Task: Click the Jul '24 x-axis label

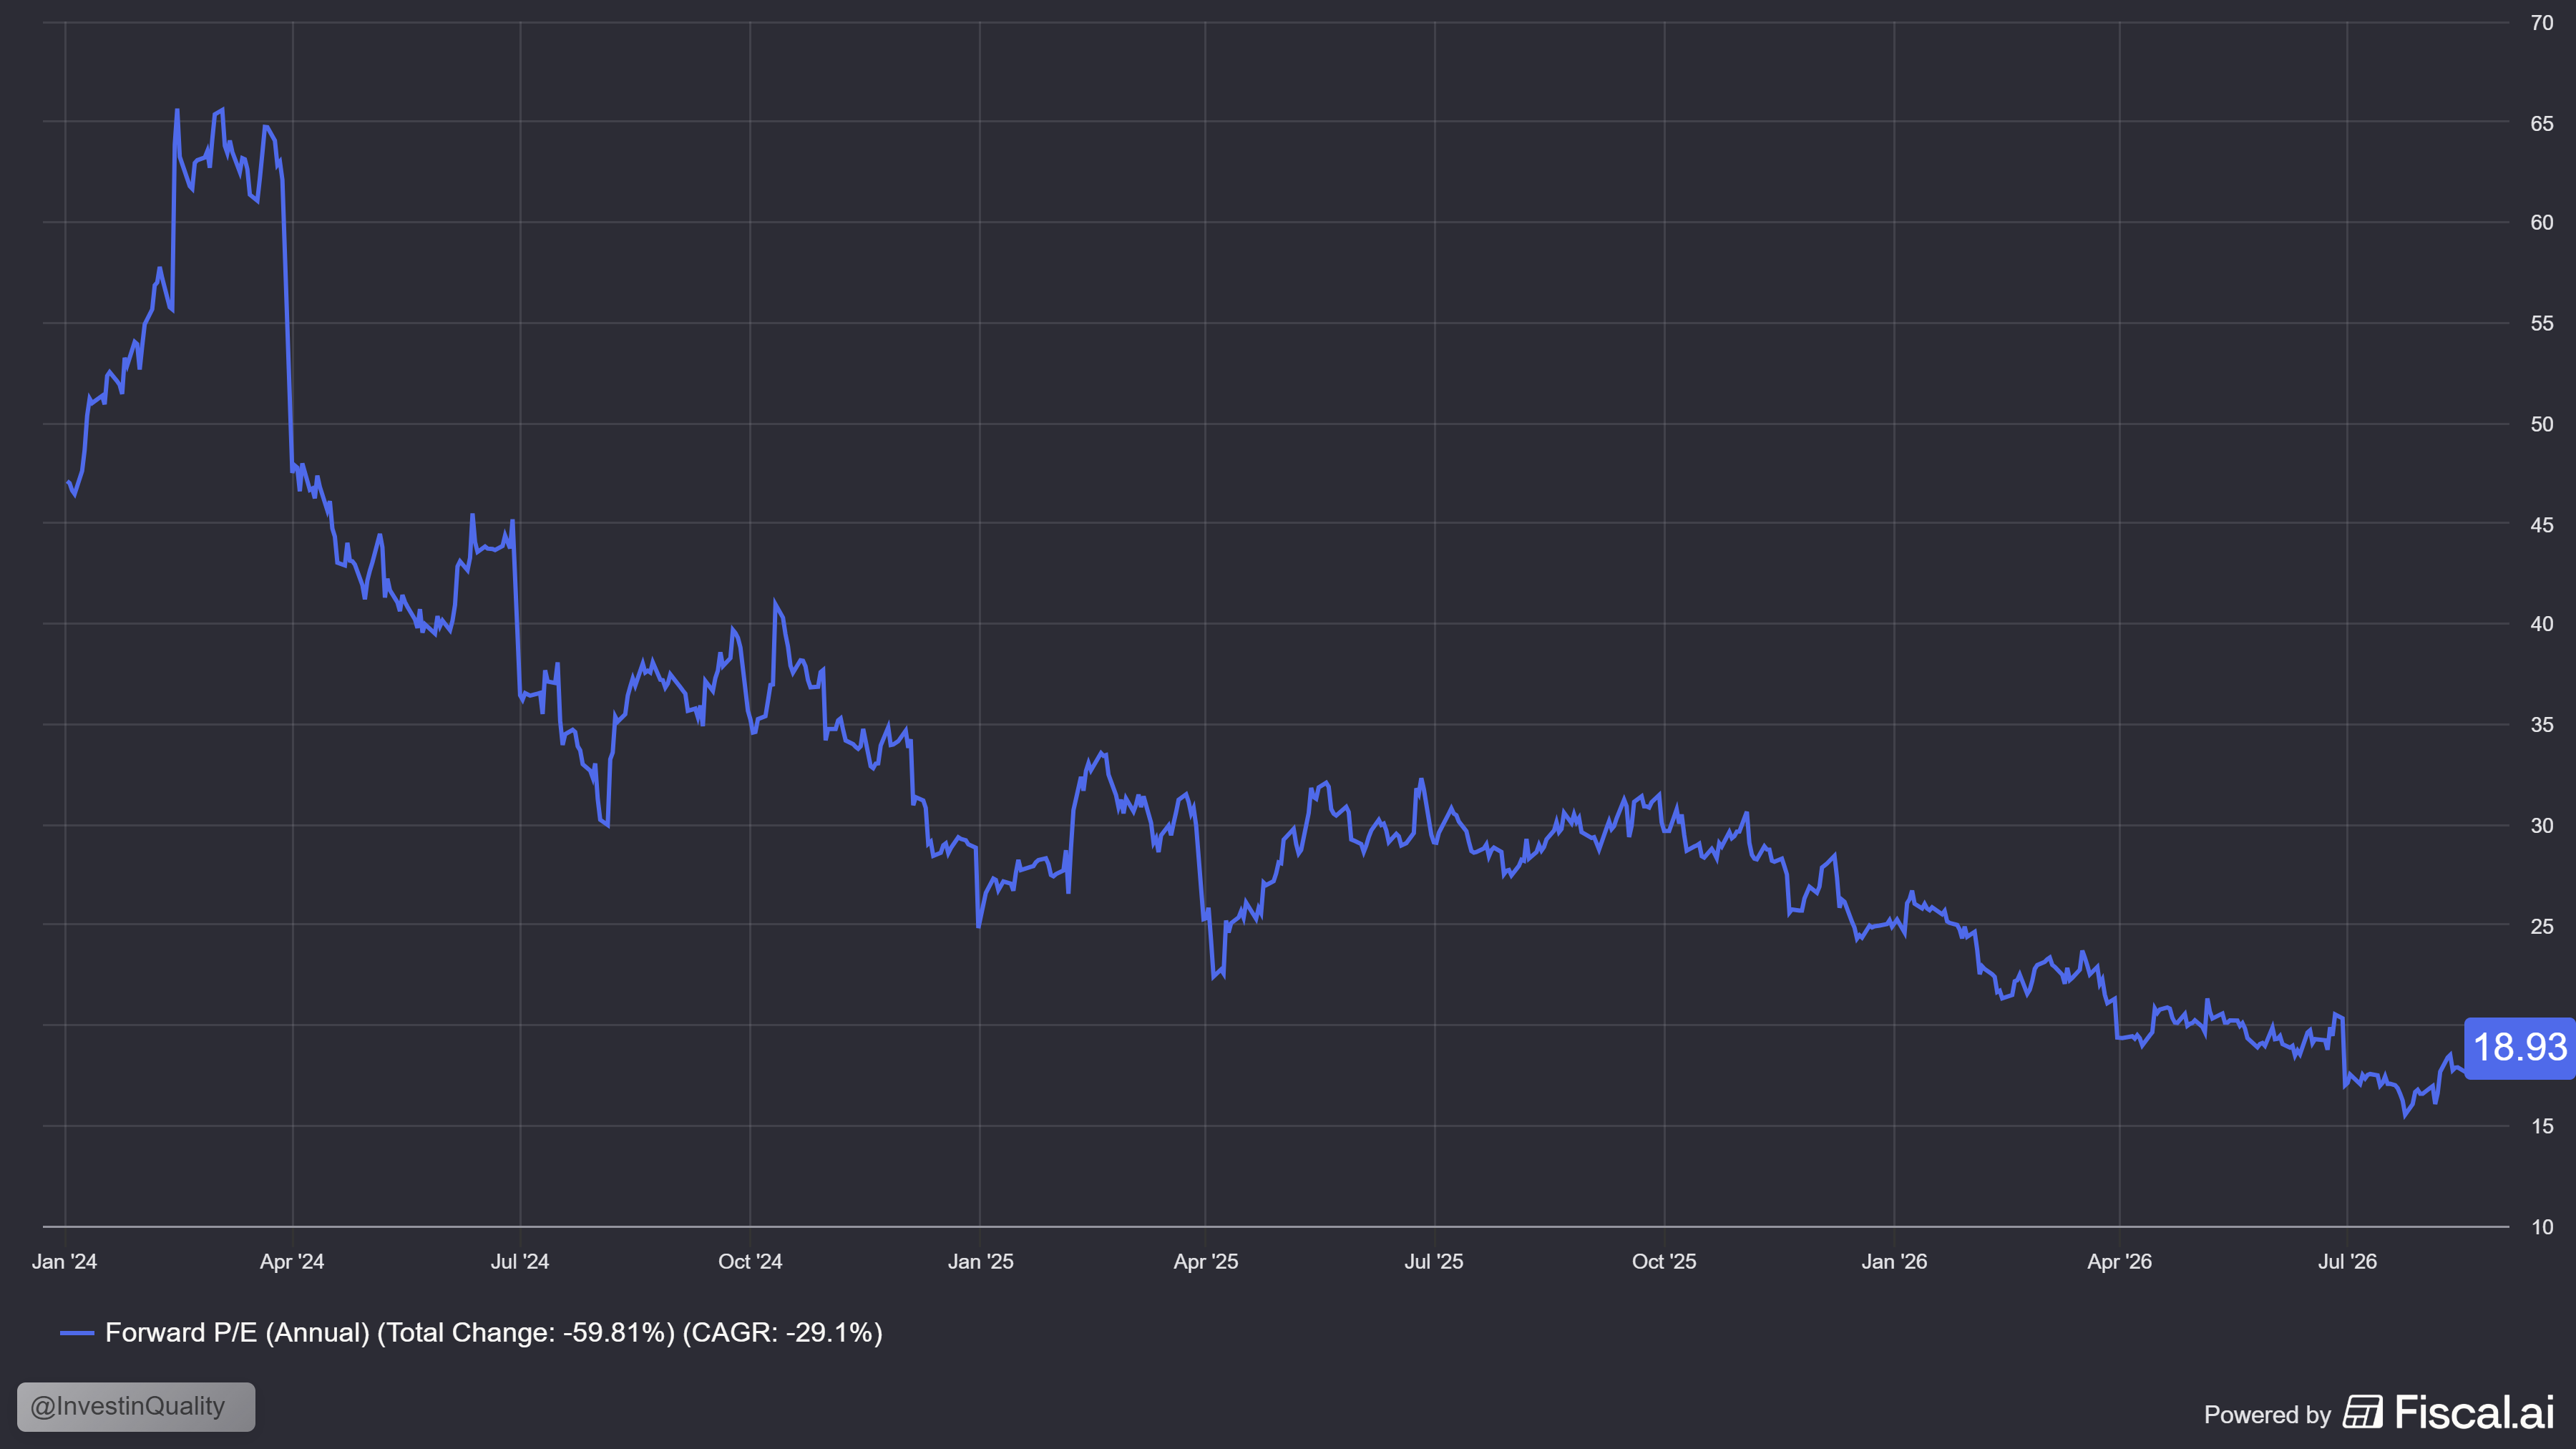Action: point(520,1262)
